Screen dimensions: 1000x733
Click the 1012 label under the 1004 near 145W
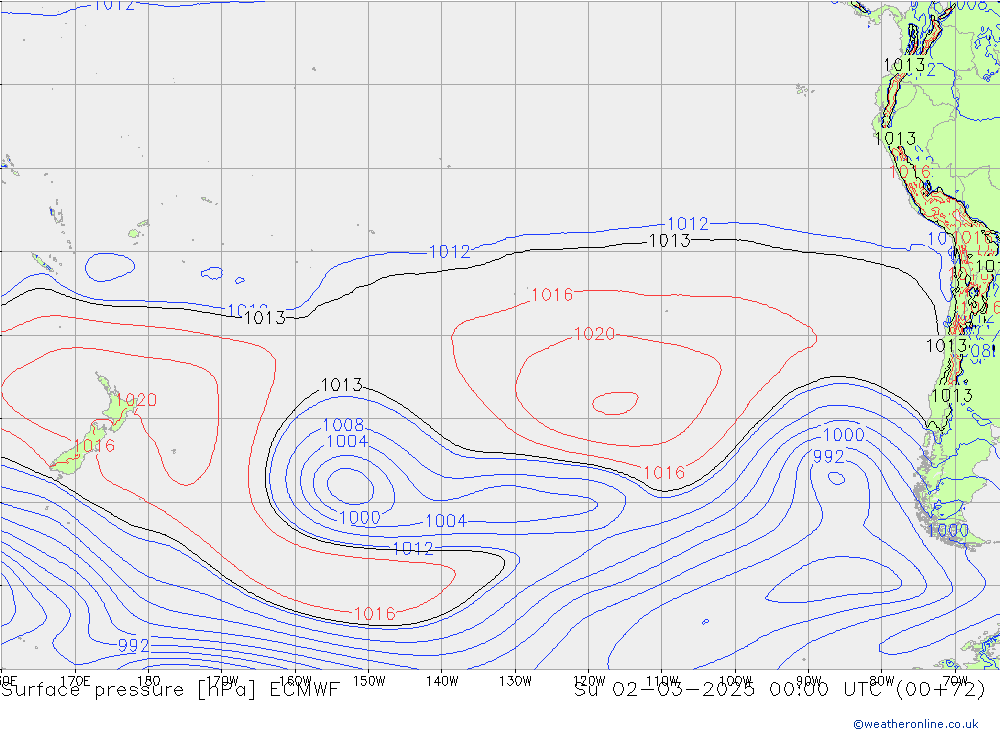[x=413, y=549]
